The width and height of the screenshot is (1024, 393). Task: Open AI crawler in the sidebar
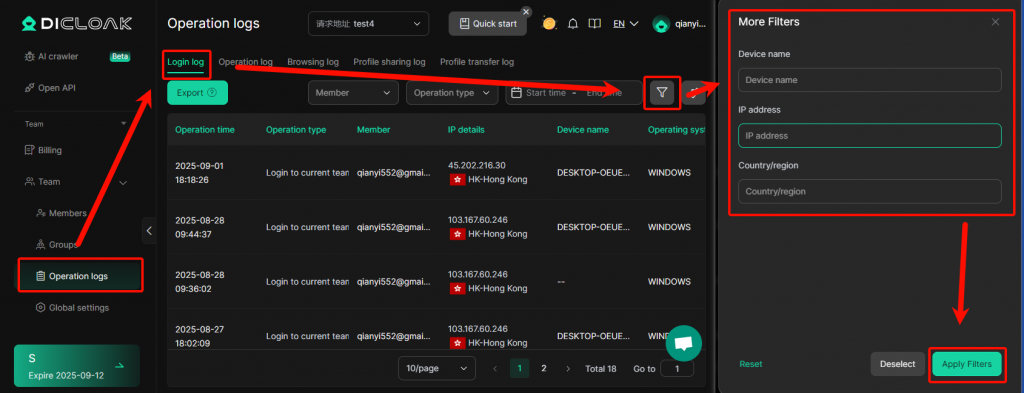click(x=57, y=57)
